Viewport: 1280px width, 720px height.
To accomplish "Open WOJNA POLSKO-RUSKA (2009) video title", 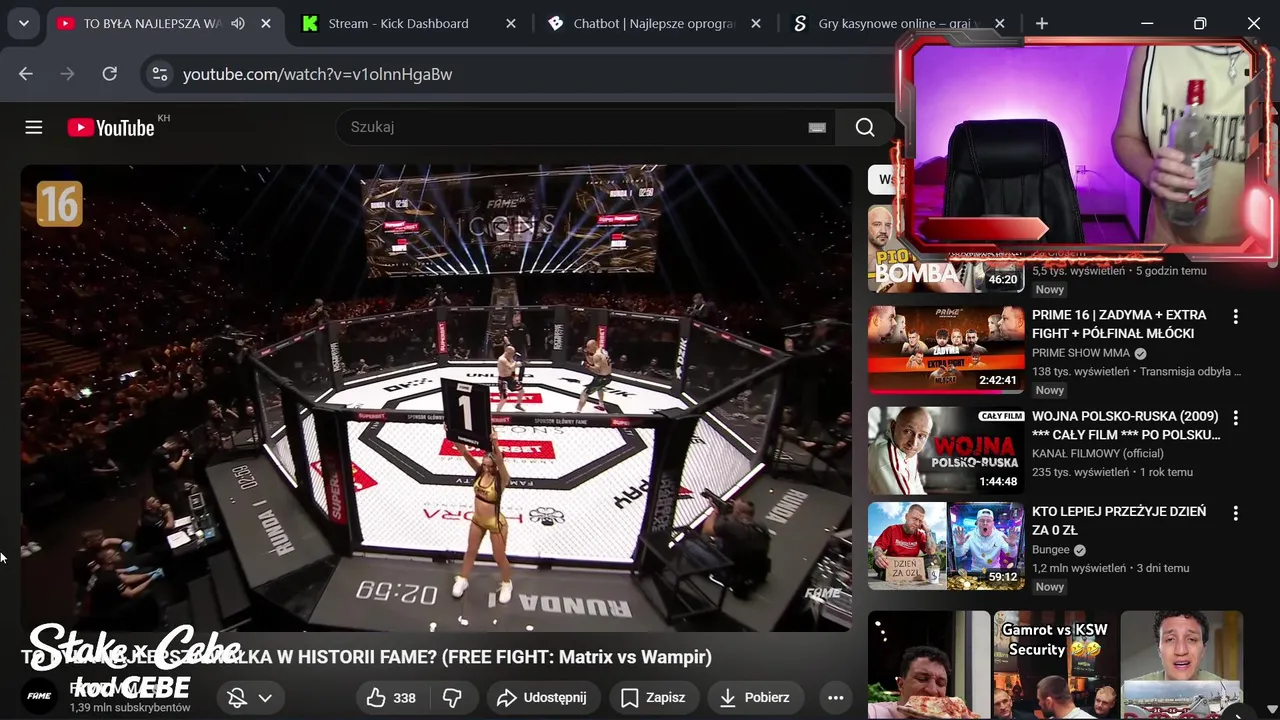I will (x=1126, y=425).
